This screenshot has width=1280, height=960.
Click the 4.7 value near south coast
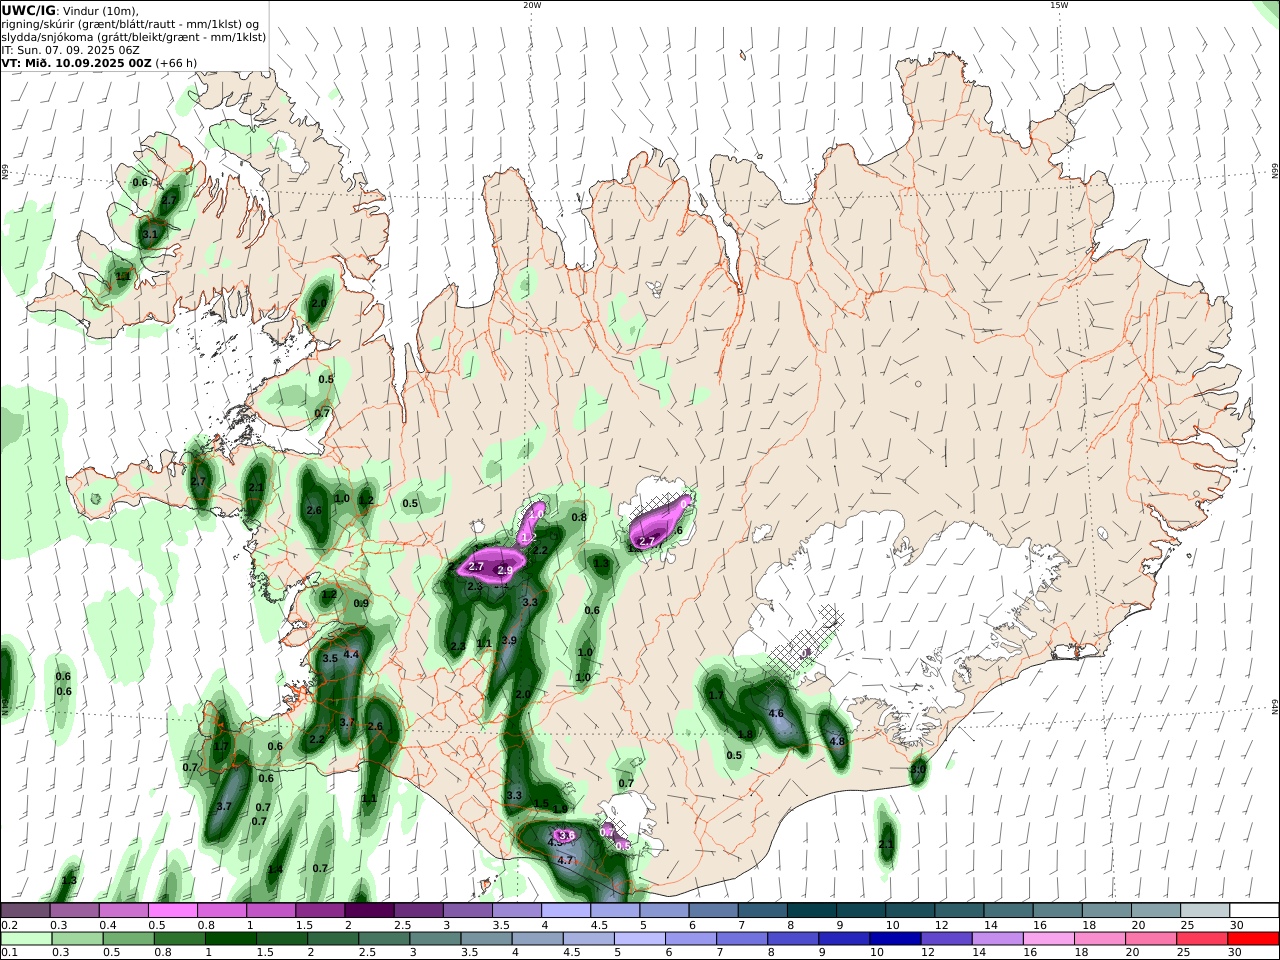click(565, 860)
